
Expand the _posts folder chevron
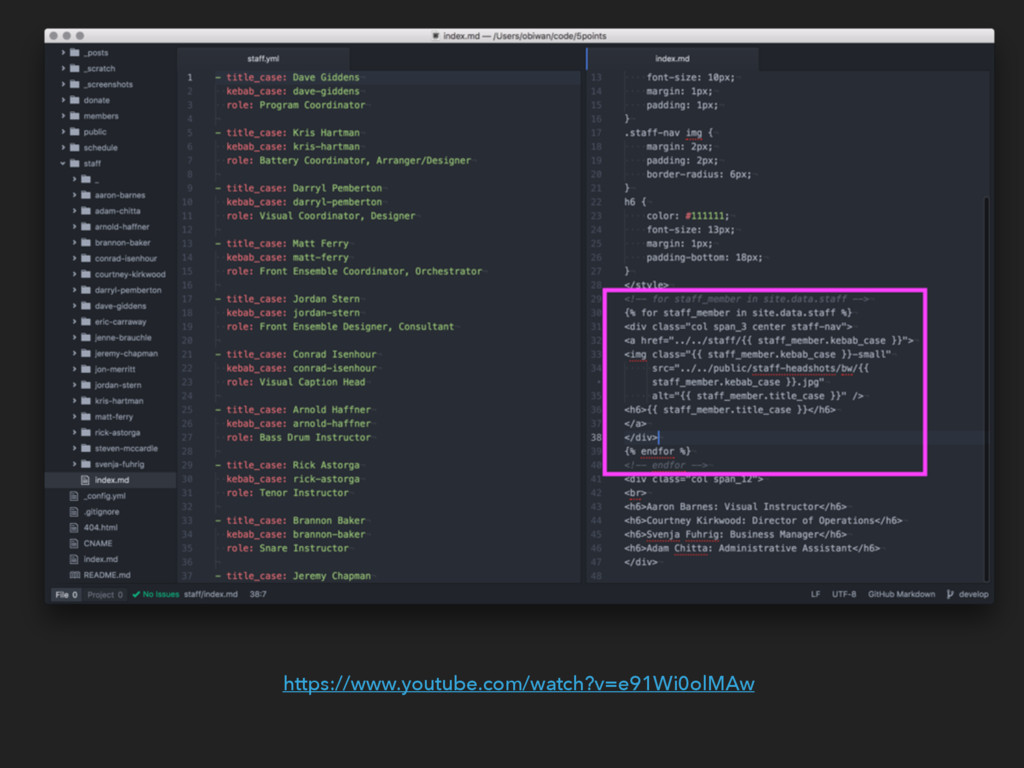pyautogui.click(x=63, y=52)
